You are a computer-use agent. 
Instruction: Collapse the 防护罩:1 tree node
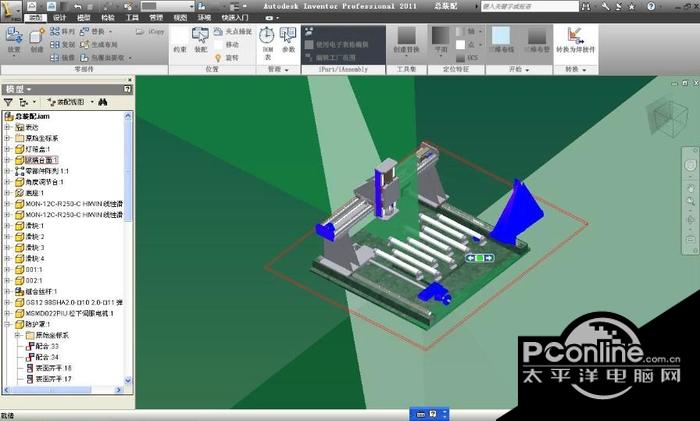point(7,324)
